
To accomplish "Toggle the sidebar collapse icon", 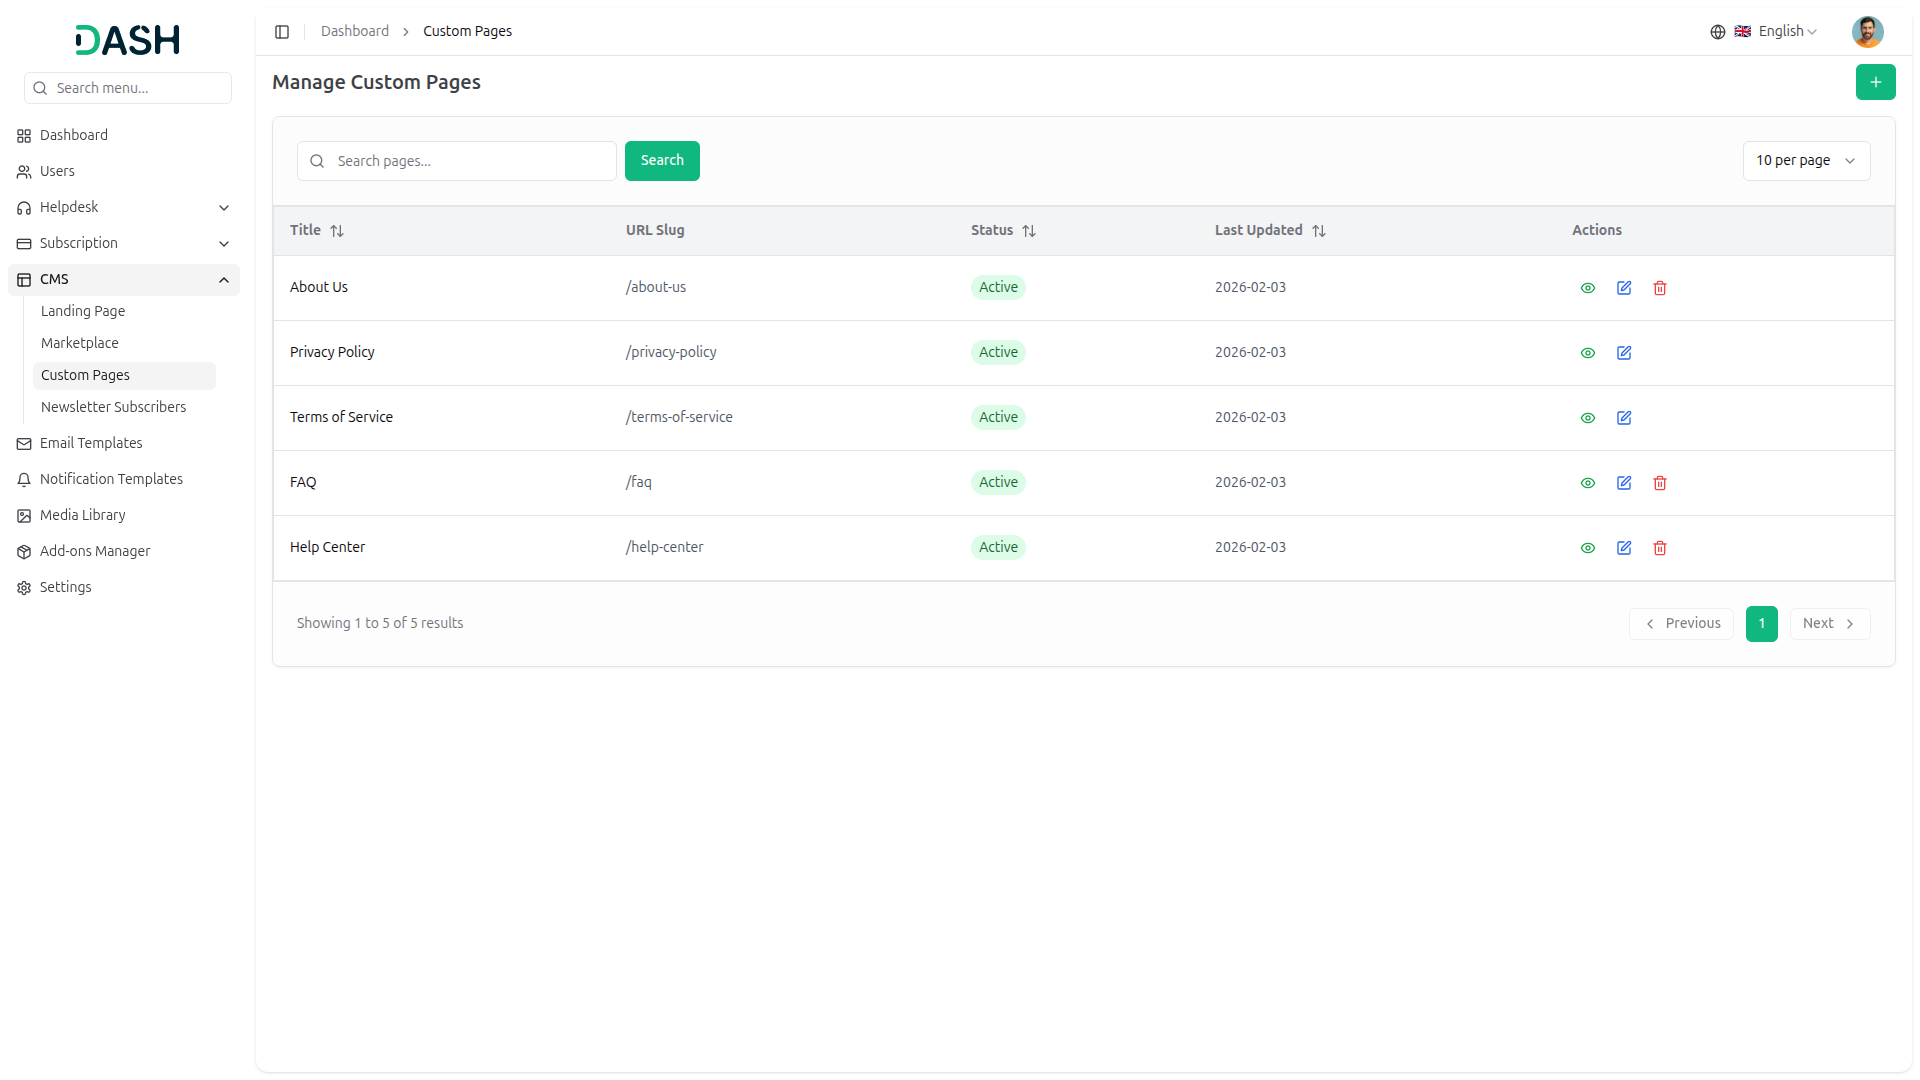I will [282, 32].
